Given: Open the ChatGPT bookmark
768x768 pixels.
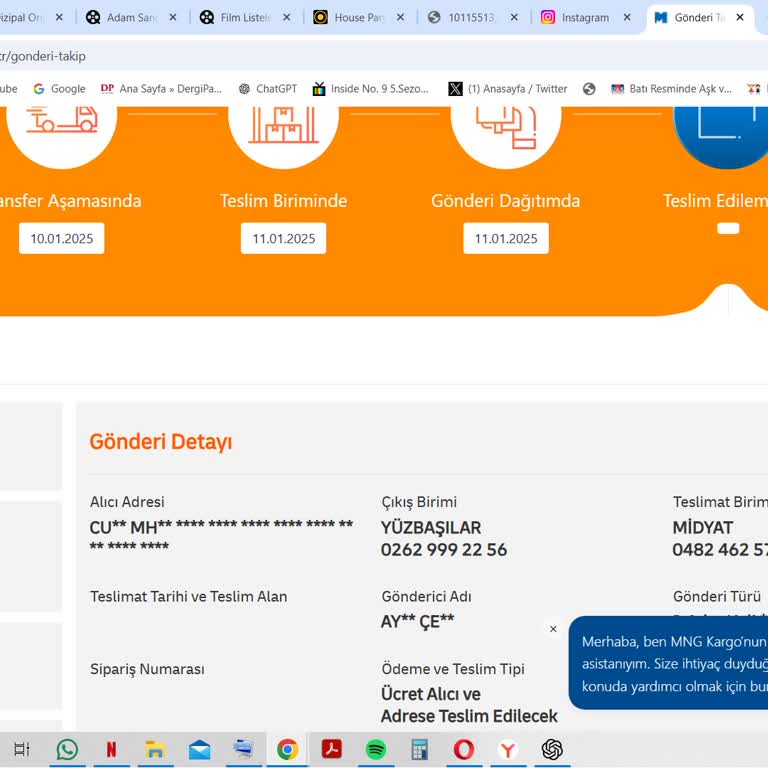Looking at the screenshot, I should pos(268,89).
